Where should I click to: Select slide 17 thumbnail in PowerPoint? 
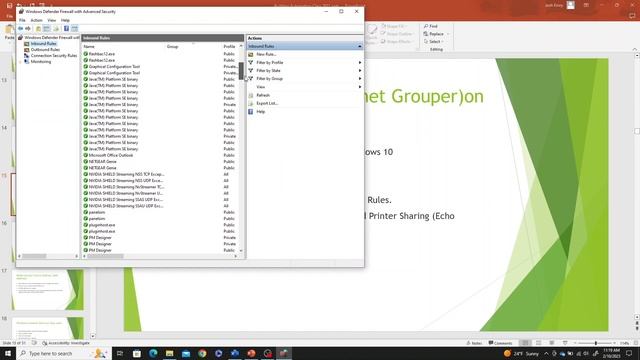pyautogui.click(x=48, y=289)
